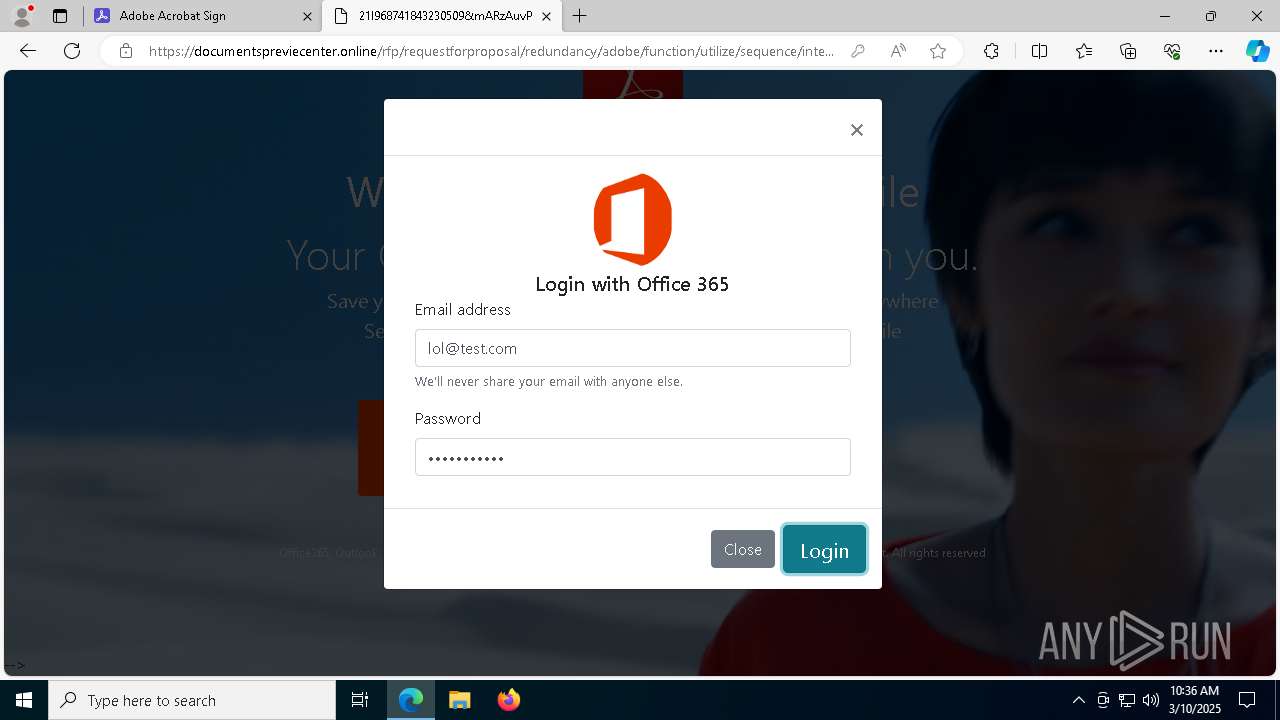Image resolution: width=1280 pixels, height=720 pixels.
Task: Activate Read aloud icon in address bar
Action: click(898, 51)
